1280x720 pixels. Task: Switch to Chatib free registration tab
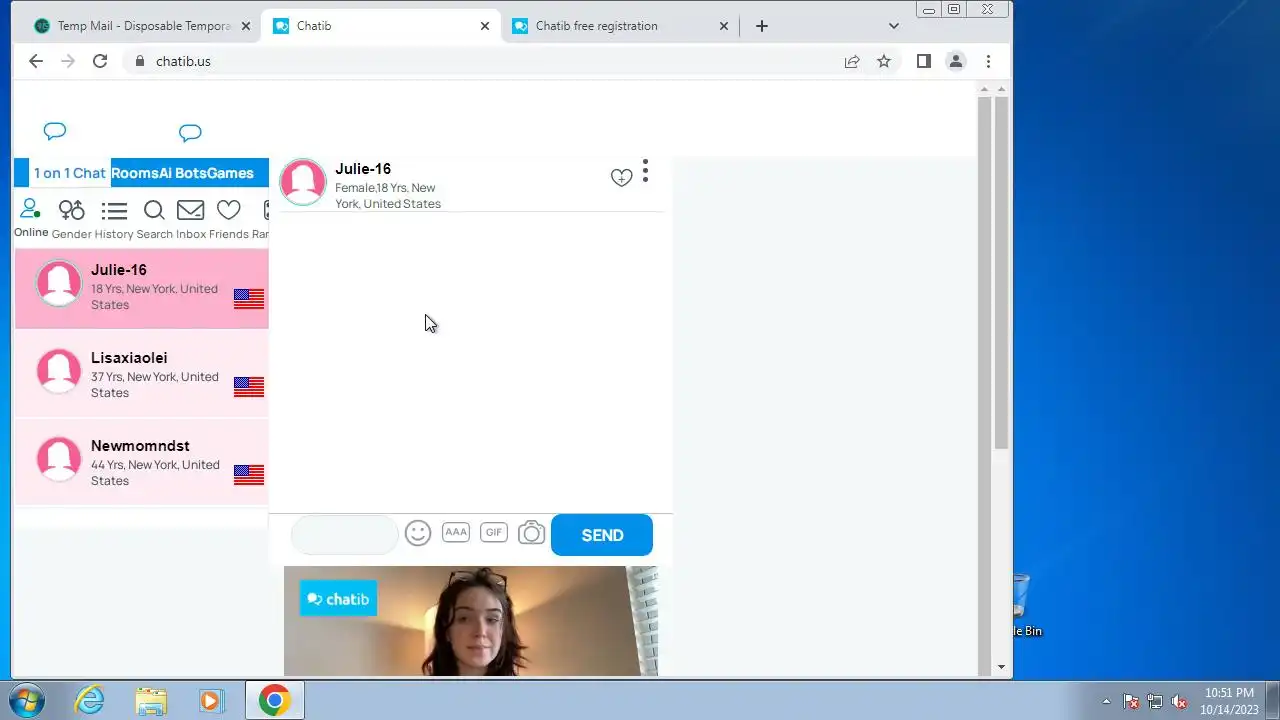pos(620,26)
